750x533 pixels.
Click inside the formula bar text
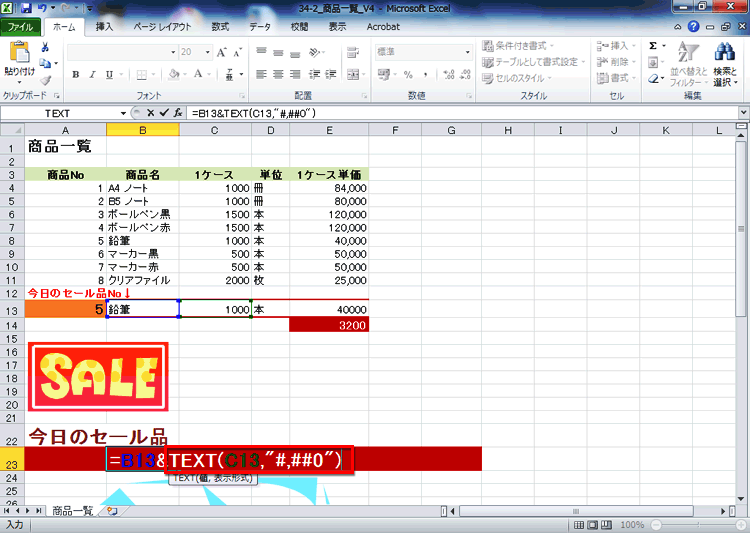click(254, 113)
